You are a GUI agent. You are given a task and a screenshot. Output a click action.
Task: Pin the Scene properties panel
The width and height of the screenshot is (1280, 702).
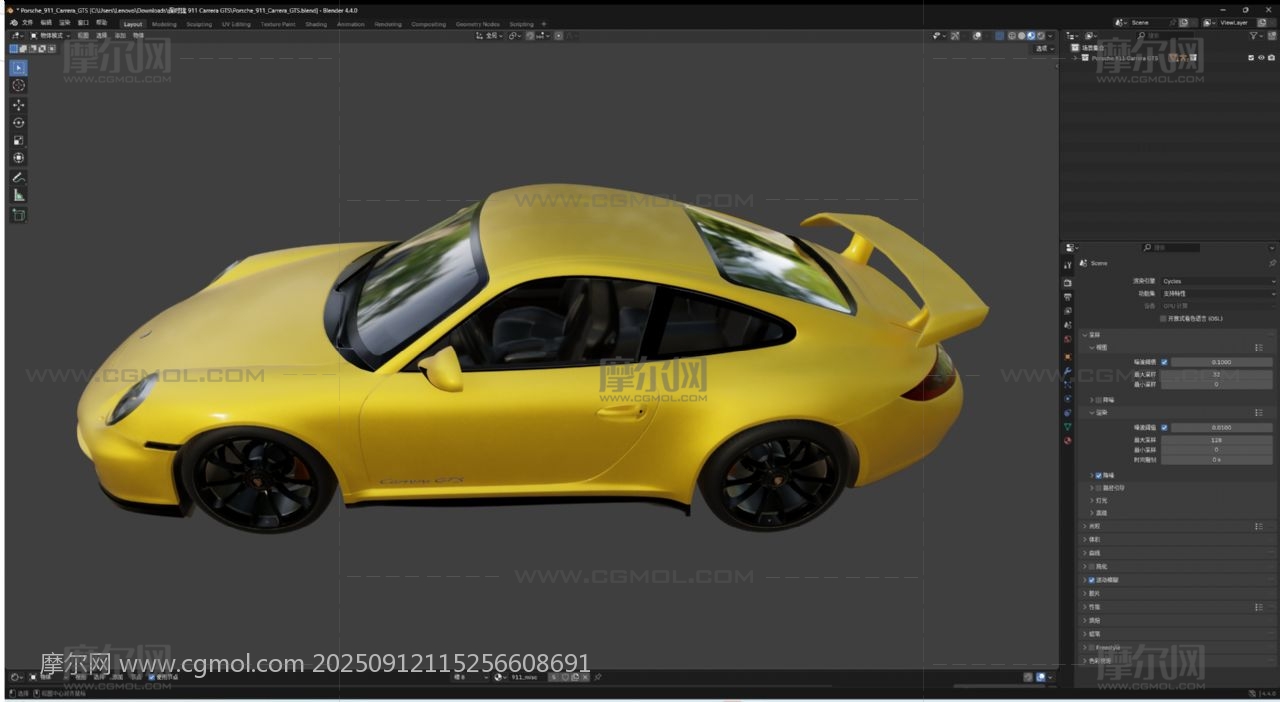(1272, 263)
